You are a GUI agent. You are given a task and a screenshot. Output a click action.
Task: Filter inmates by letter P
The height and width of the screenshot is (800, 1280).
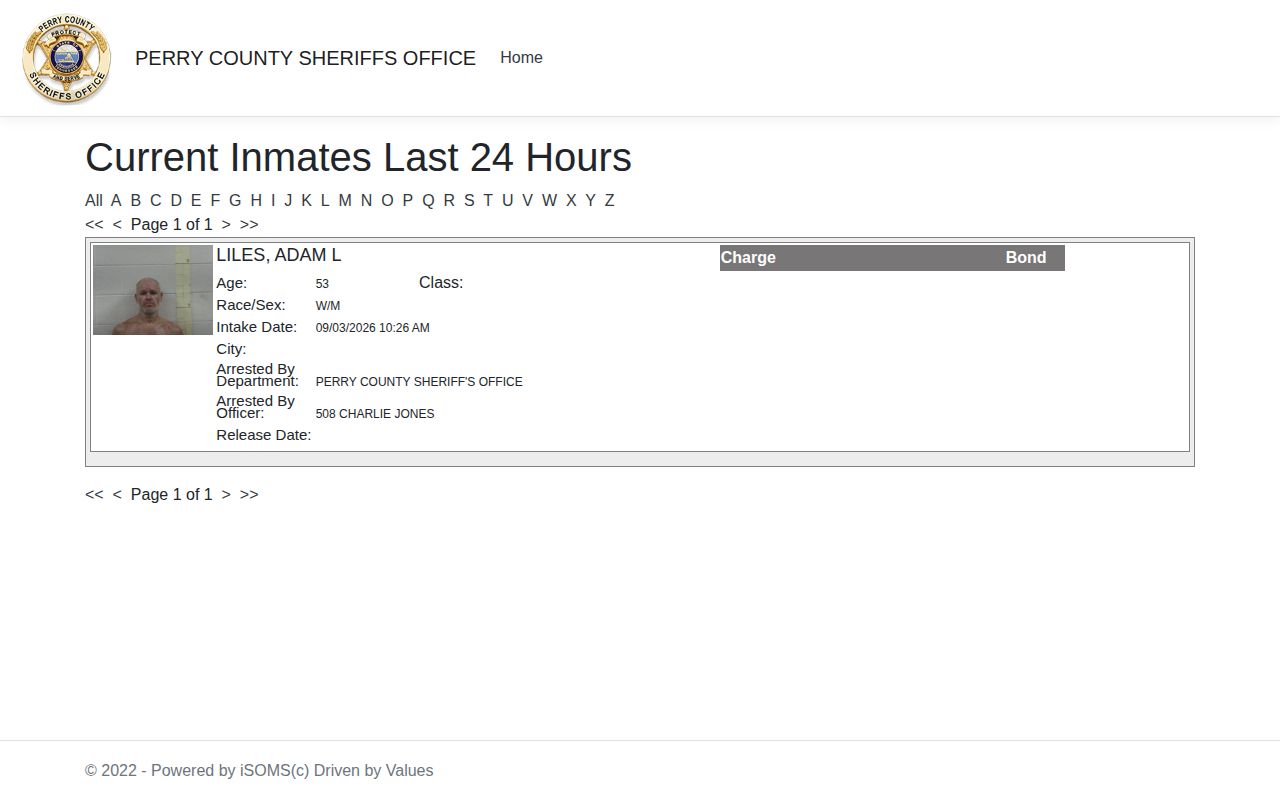coord(408,200)
